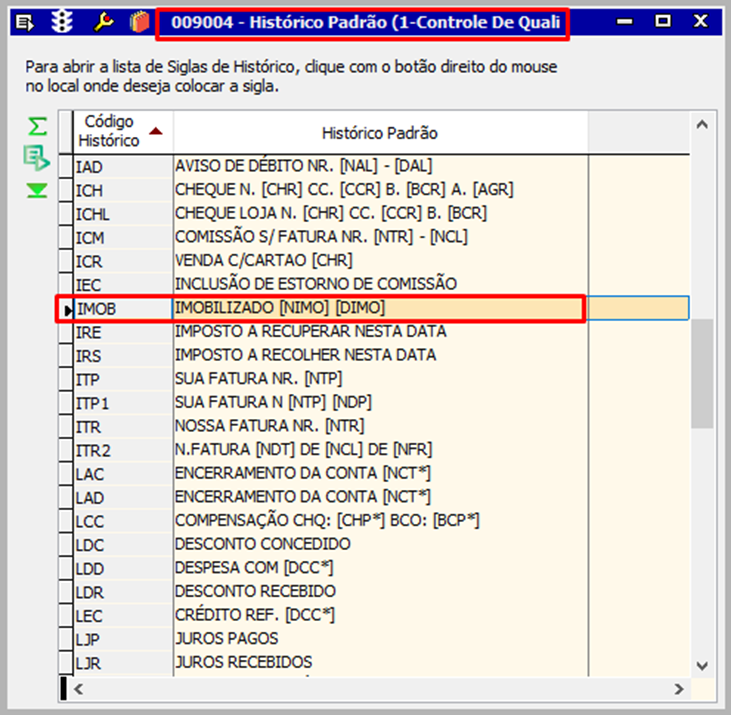Select the ICR code cell
Screen dimensions: 731x715
coord(123,261)
